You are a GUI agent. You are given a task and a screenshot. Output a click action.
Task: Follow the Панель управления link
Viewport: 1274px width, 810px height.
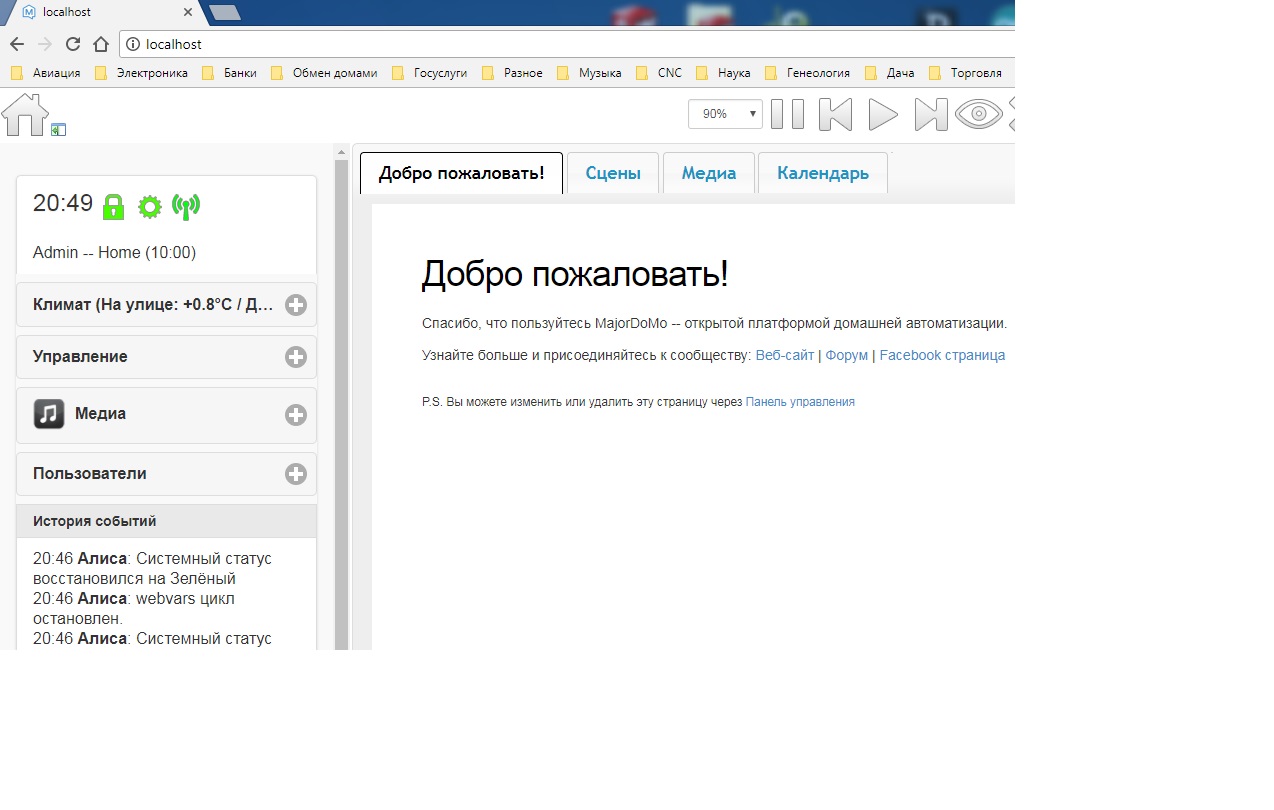(799, 402)
